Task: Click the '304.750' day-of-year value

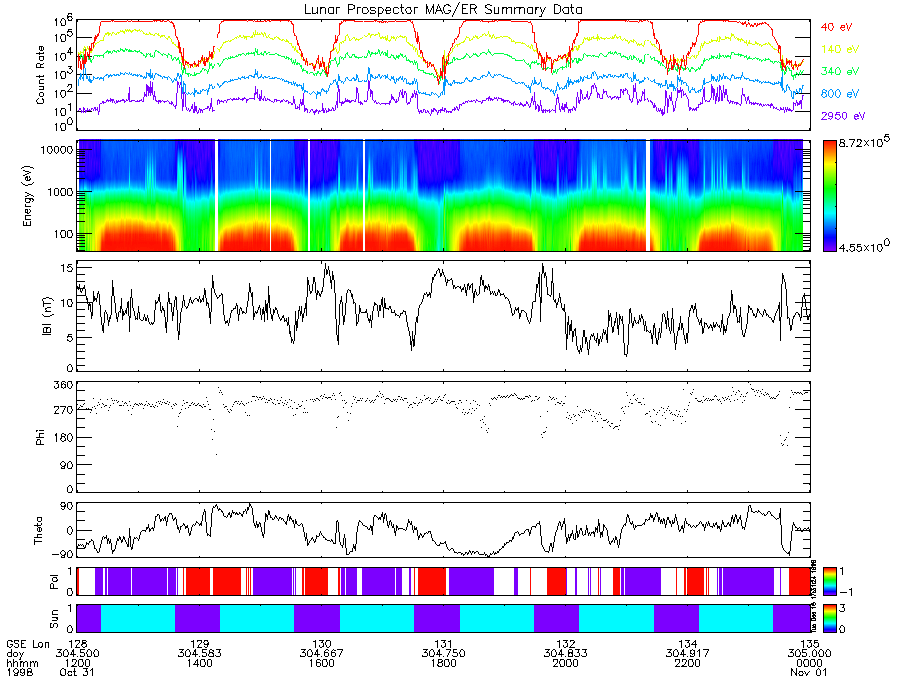Action: 443,654
